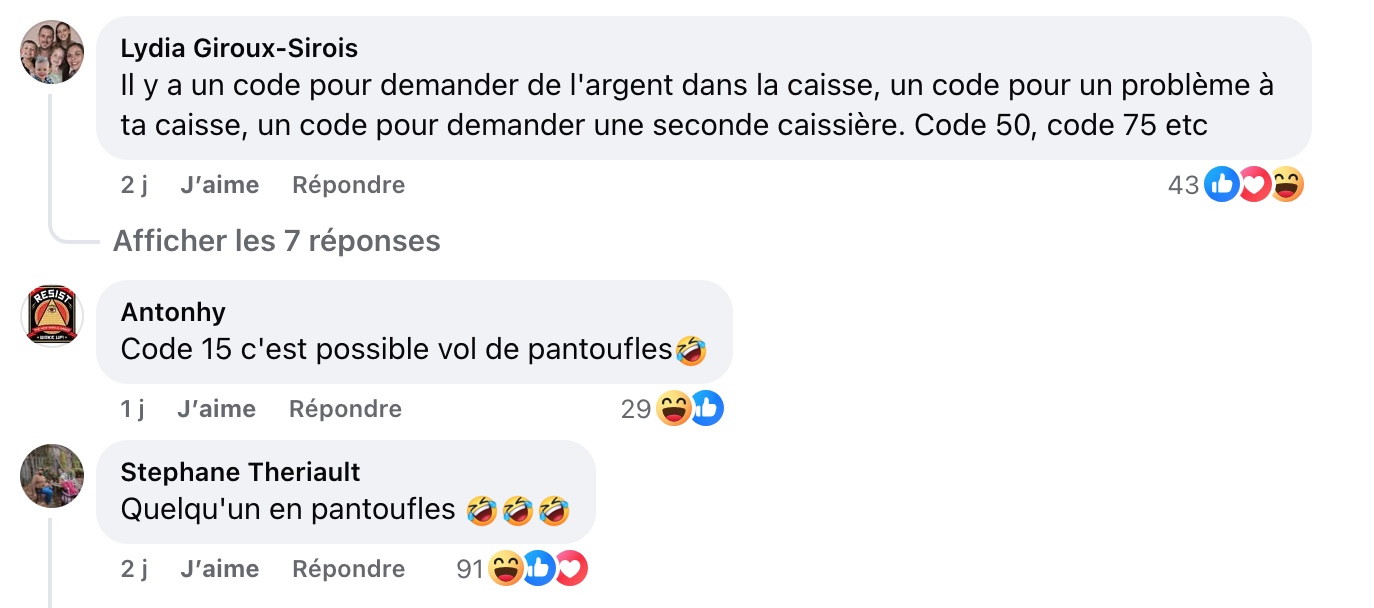1374x608 pixels.
Task: Click the heart reaction icon on Stephane's comment
Action: tap(570, 568)
